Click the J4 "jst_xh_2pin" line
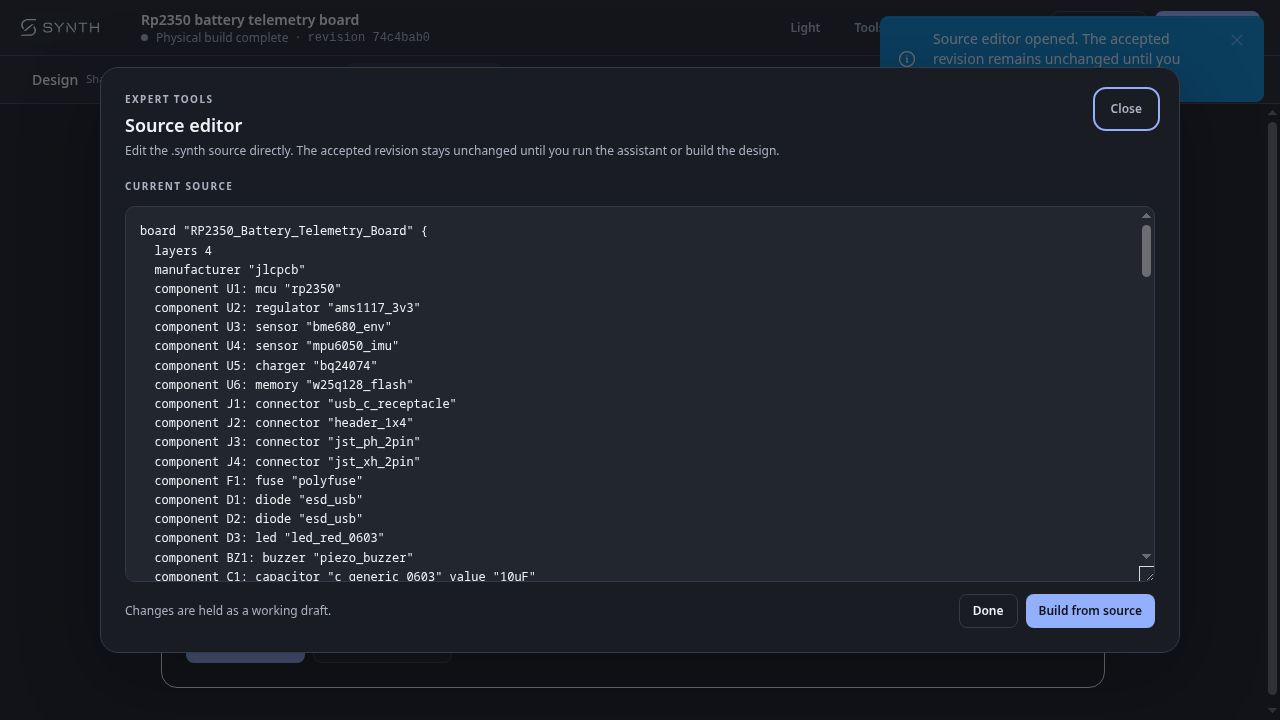Image resolution: width=1280 pixels, height=720 pixels. click(x=287, y=462)
